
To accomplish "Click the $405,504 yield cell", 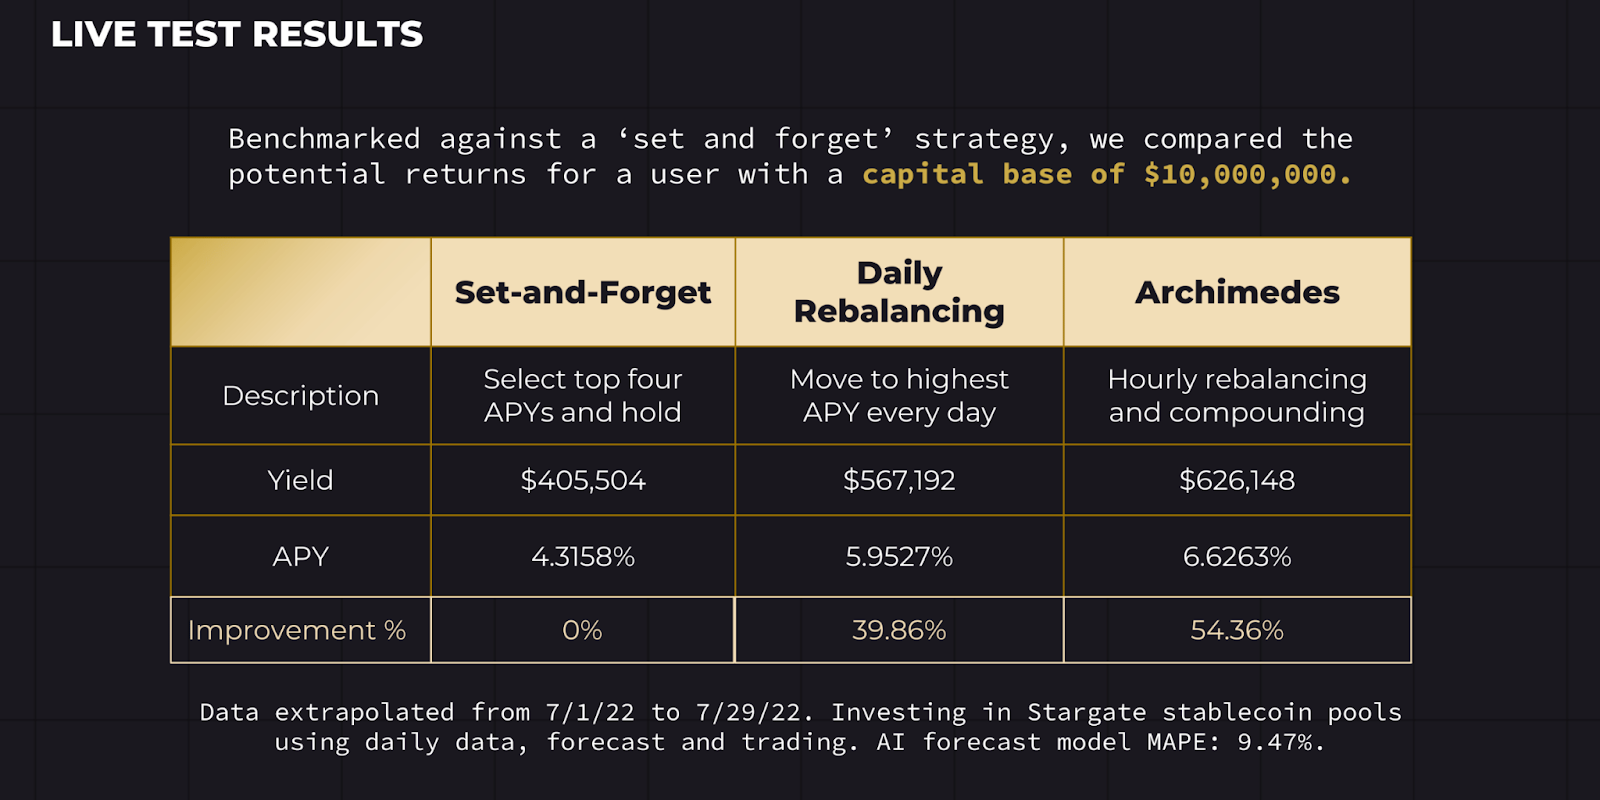I will (x=583, y=480).
